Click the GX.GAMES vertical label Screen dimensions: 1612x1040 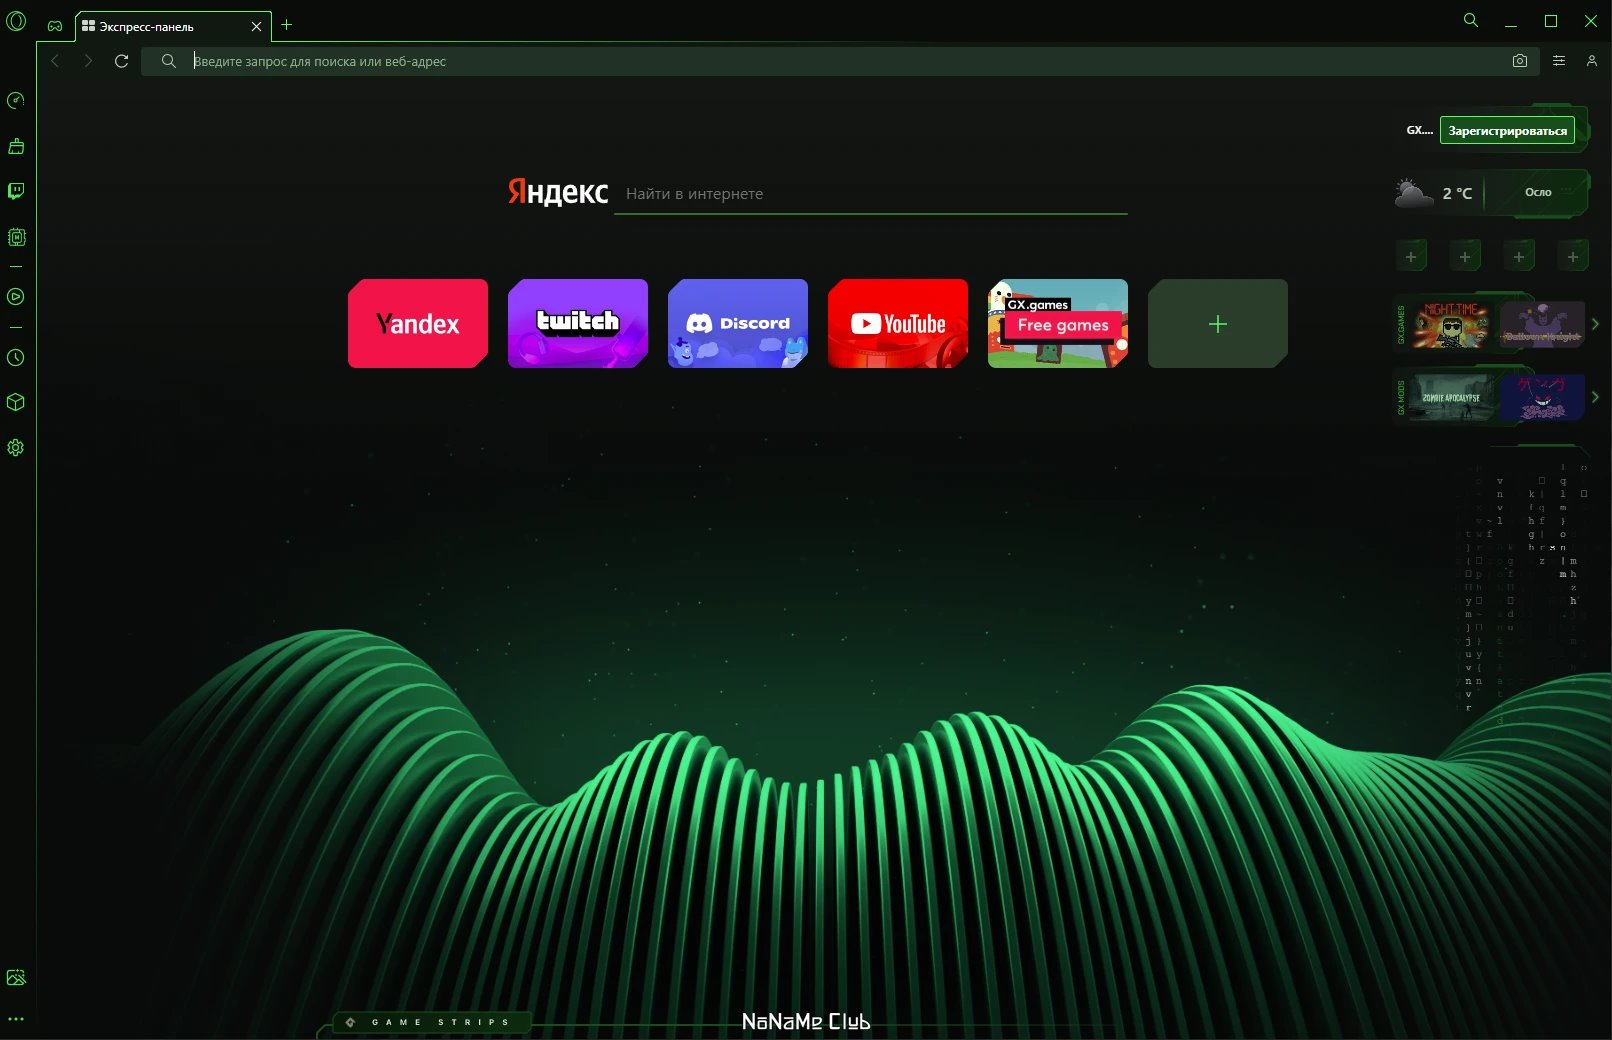pos(1401,325)
